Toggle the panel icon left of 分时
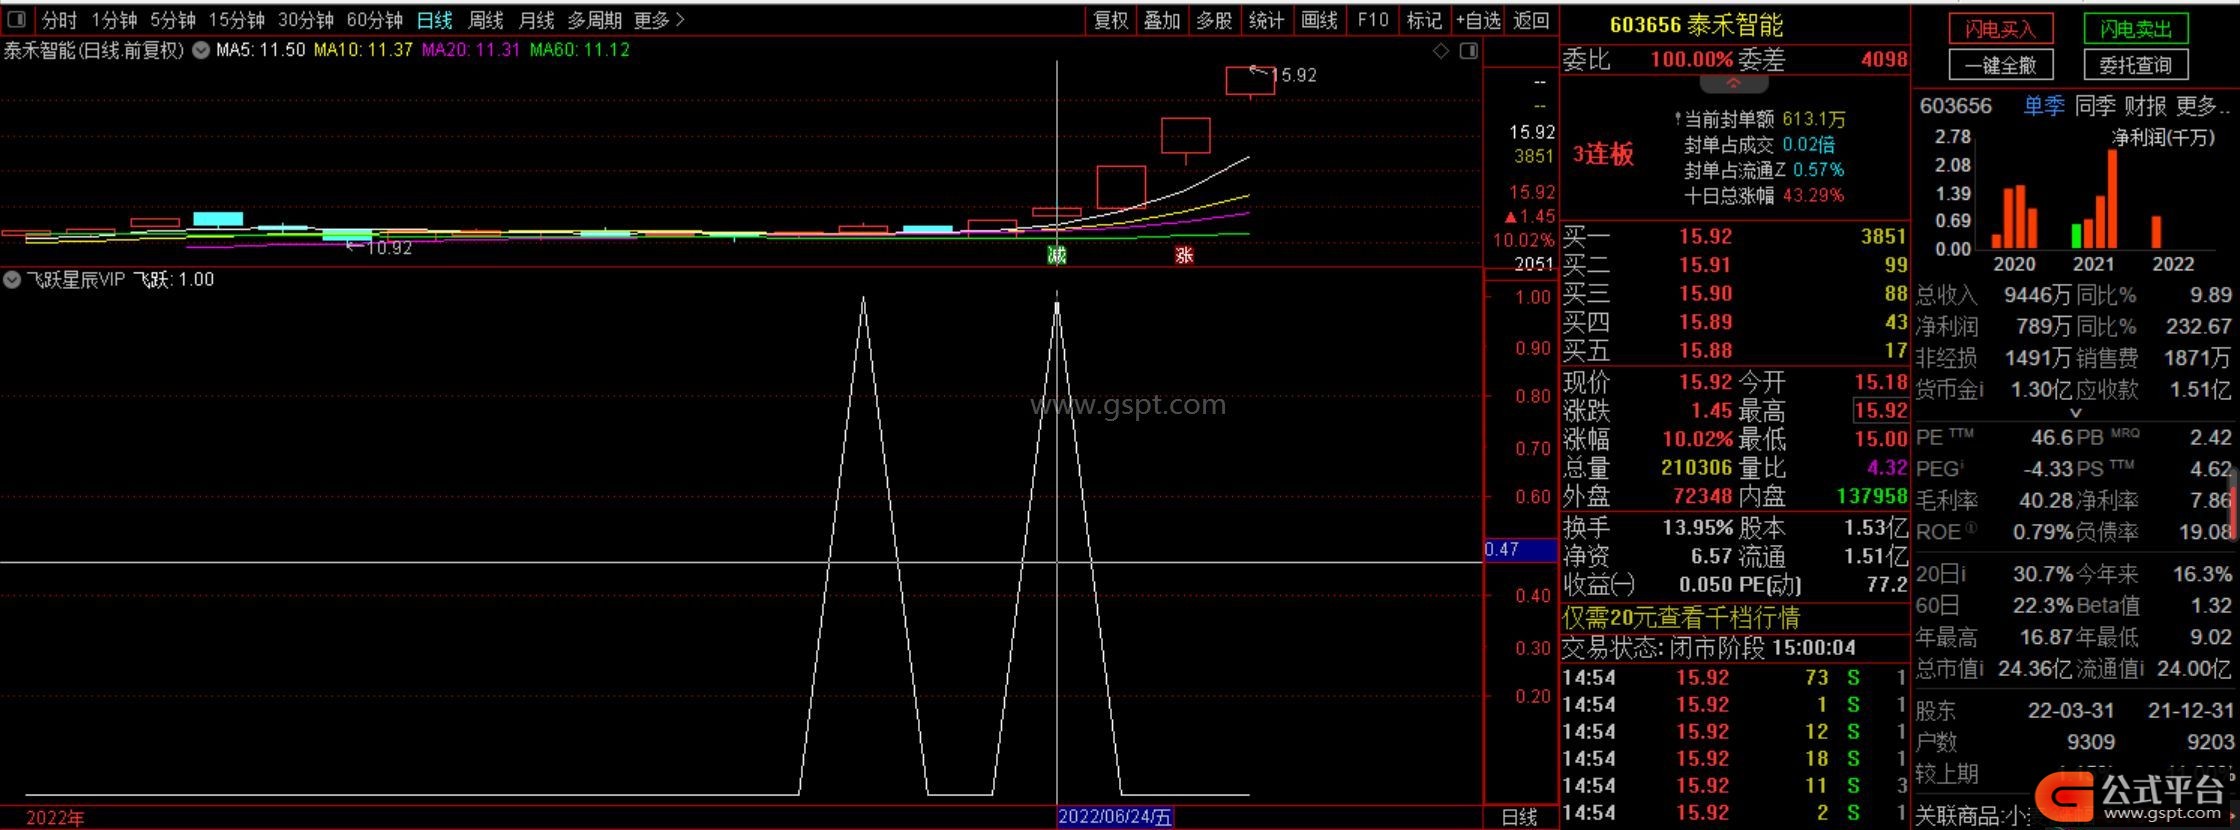Image resolution: width=2240 pixels, height=830 pixels. pyautogui.click(x=17, y=19)
